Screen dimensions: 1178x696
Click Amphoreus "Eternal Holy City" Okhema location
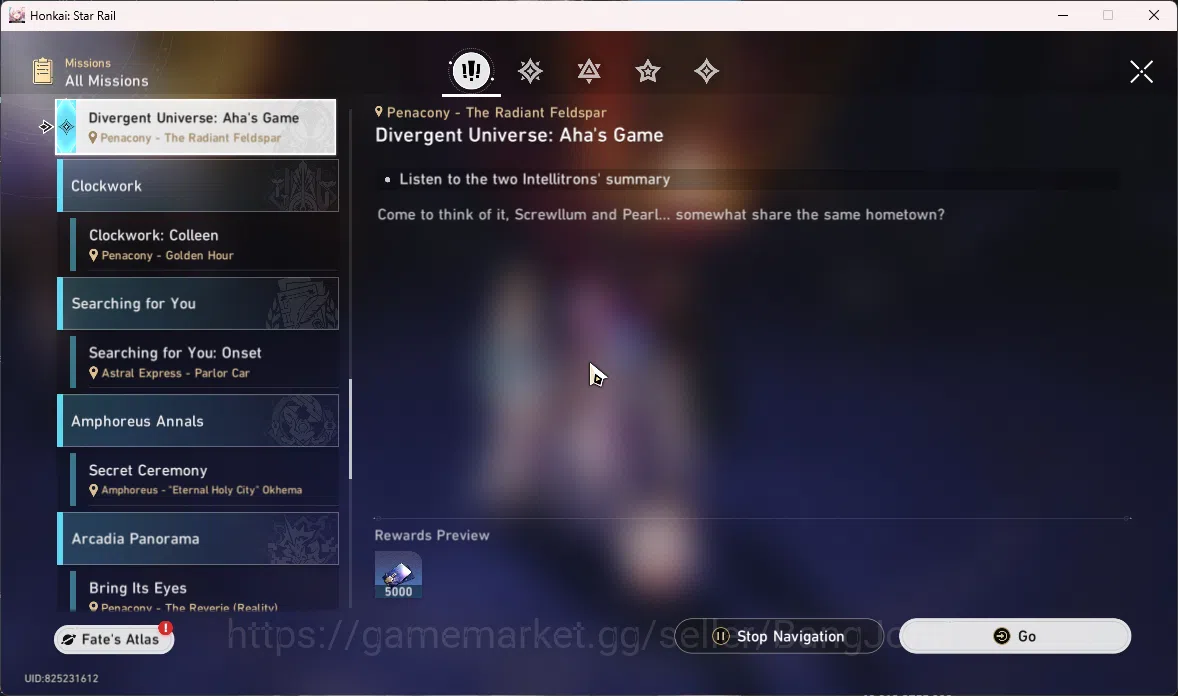(201, 490)
